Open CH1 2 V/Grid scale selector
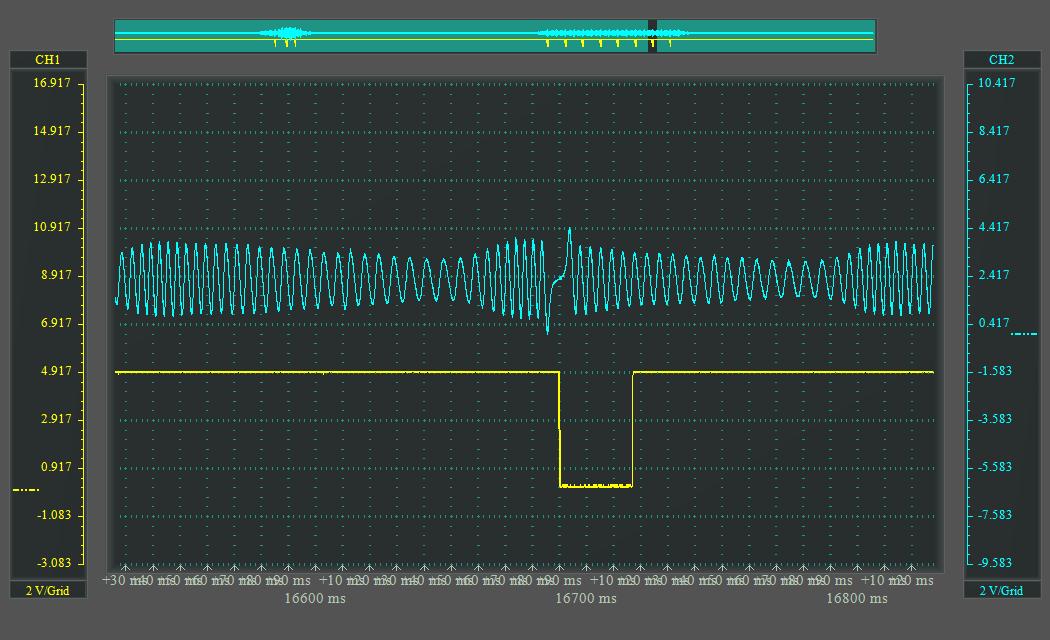The width and height of the screenshot is (1050, 640). 48,590
